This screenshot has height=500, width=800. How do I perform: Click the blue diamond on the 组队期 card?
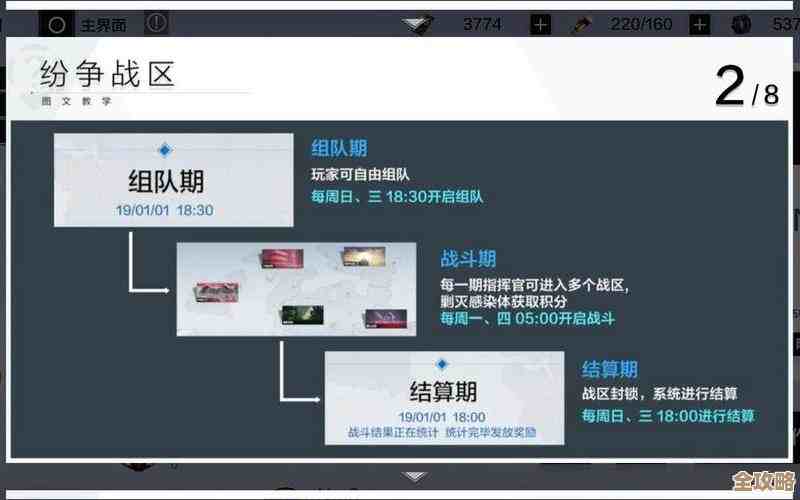click(x=165, y=150)
